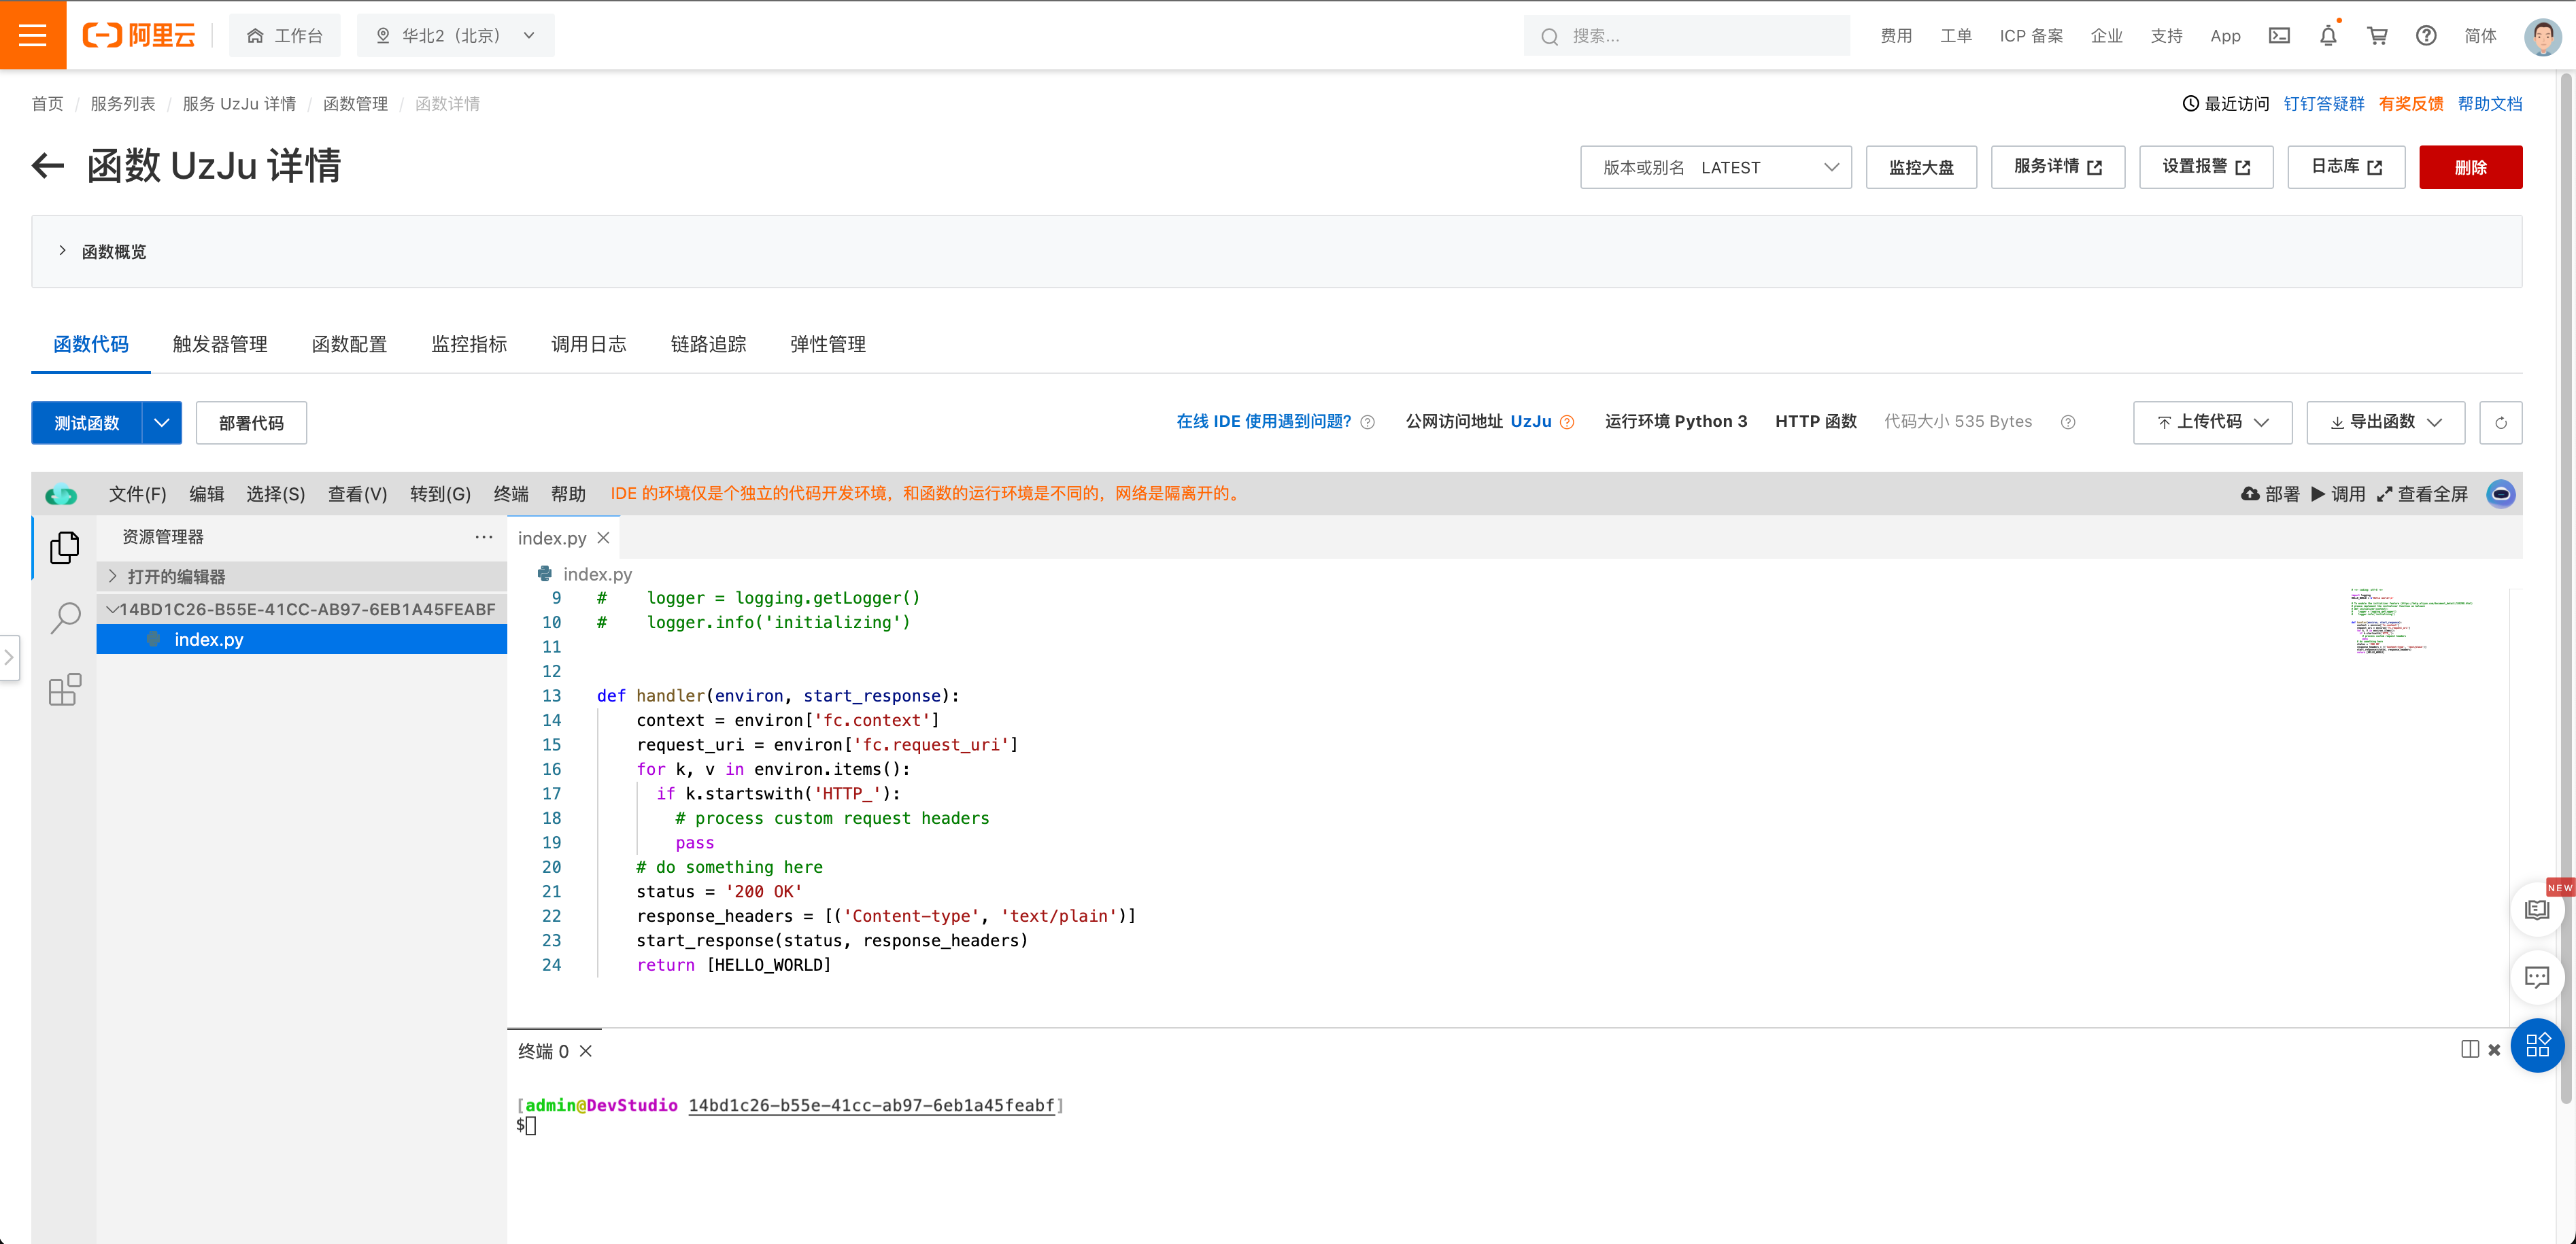Screen dimensions: 2576x1244
Task: Close the 终端 0 tab
Action: (586, 1051)
